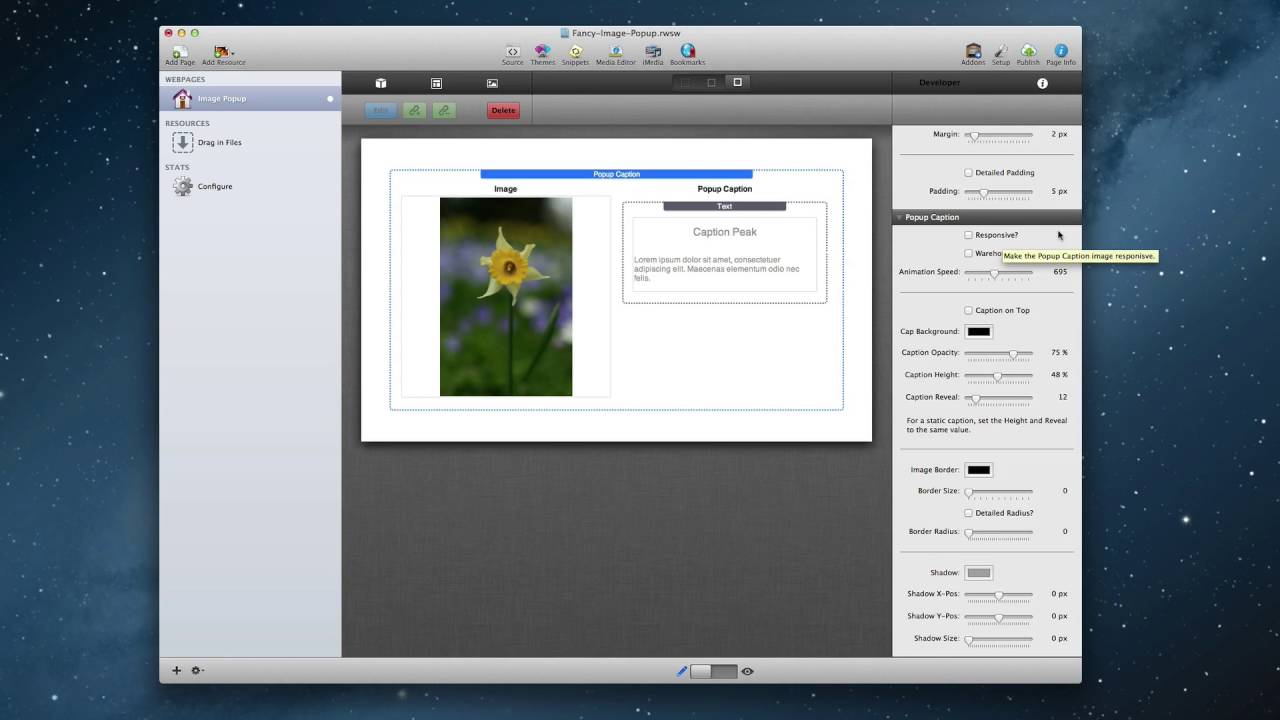Open the Themes browser

point(542,51)
